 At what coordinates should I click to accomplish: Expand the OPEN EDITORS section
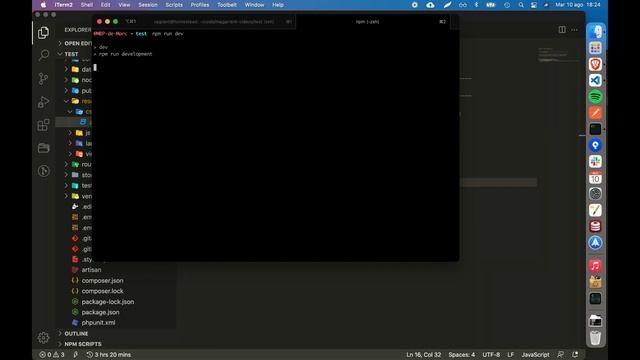click(x=76, y=43)
